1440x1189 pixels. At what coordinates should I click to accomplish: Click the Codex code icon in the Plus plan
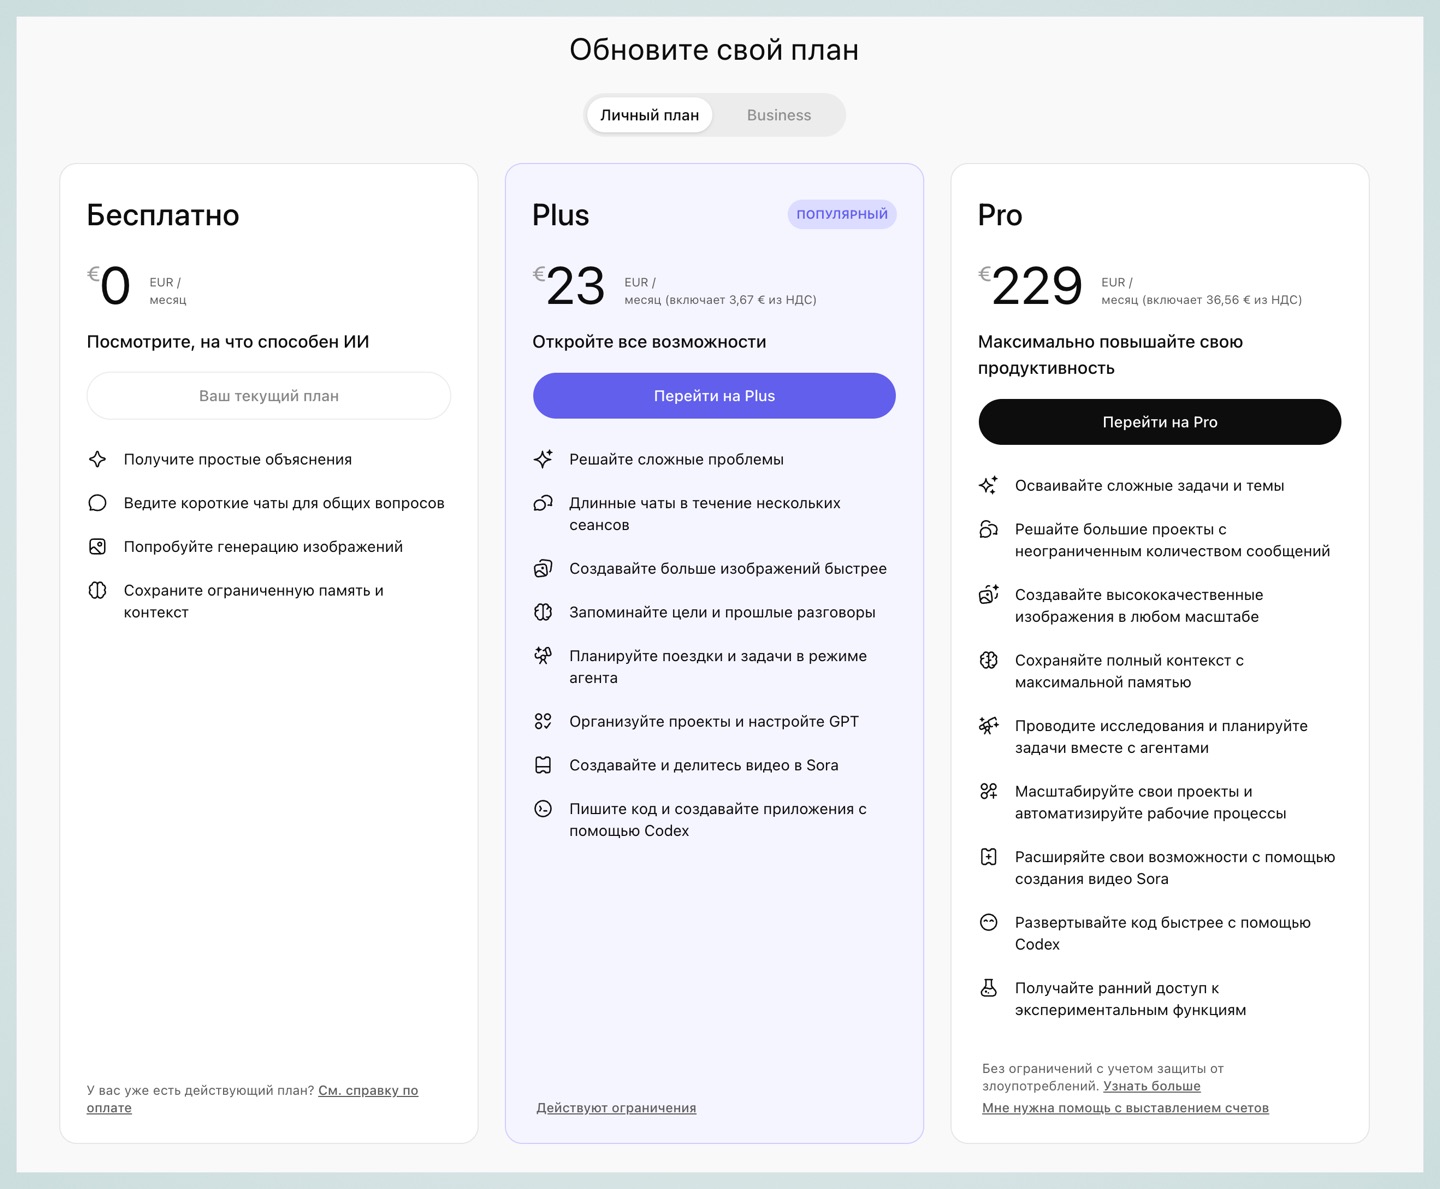543,809
